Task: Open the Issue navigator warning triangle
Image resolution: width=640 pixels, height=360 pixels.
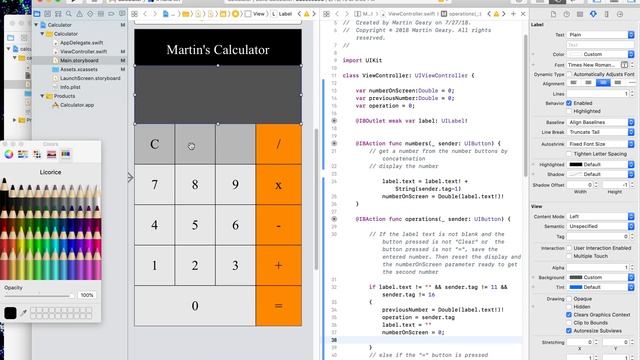Action: (x=80, y=13)
